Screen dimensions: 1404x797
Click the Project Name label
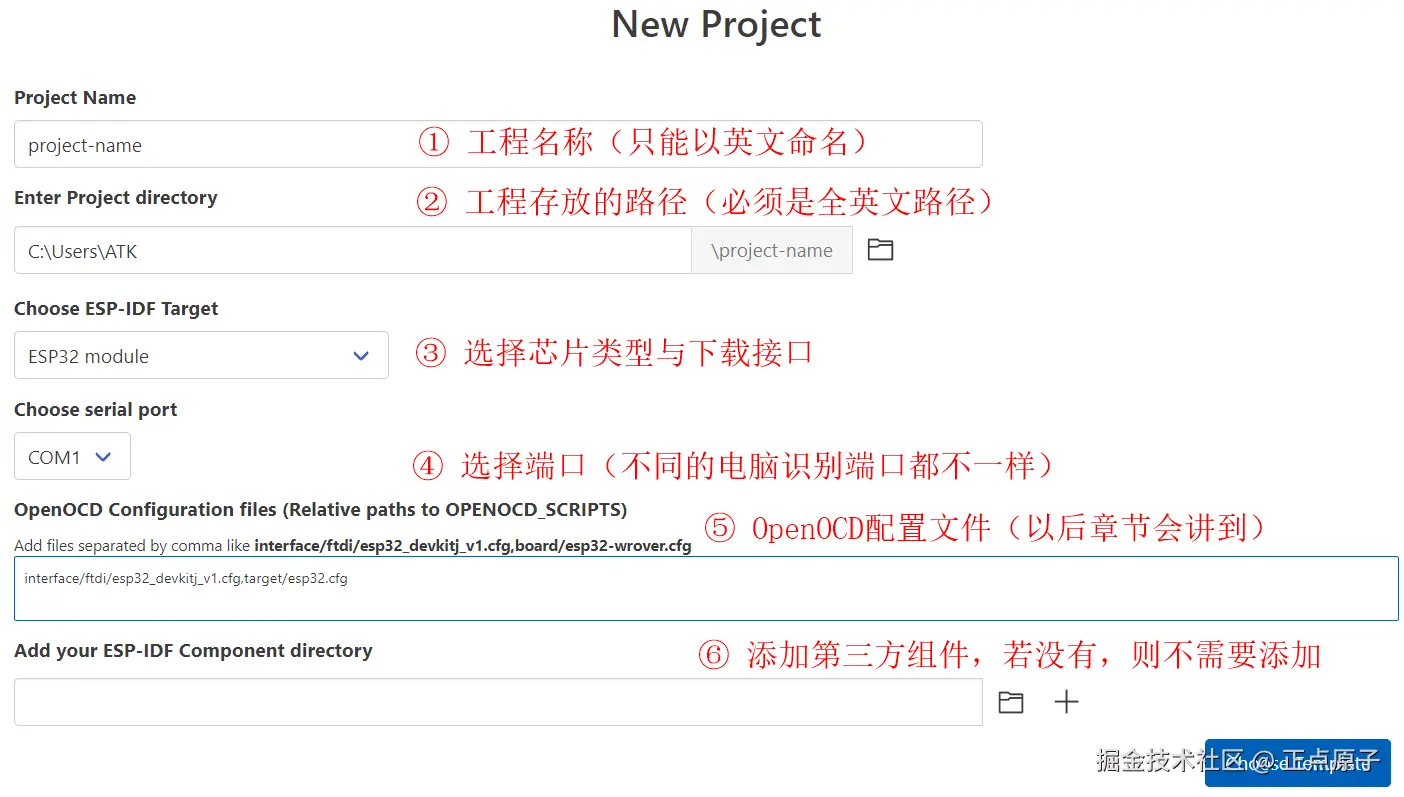[75, 98]
